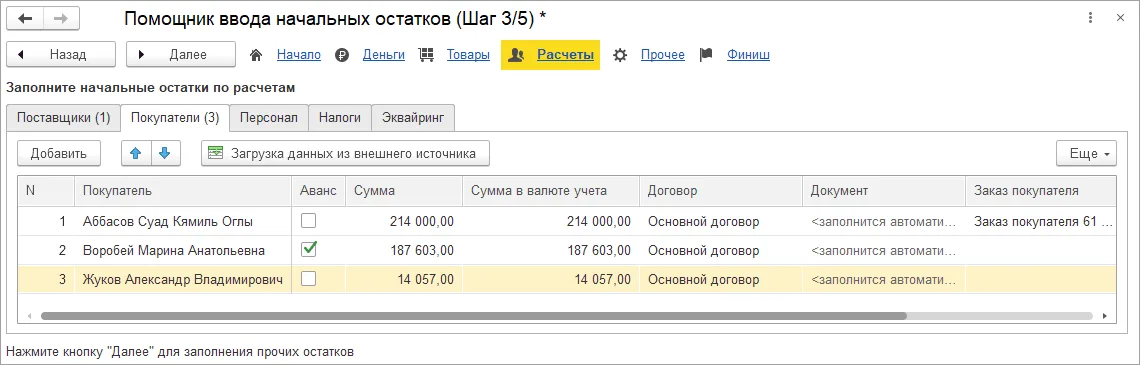
Task: Go to the Начало step link
Action: pos(299,55)
